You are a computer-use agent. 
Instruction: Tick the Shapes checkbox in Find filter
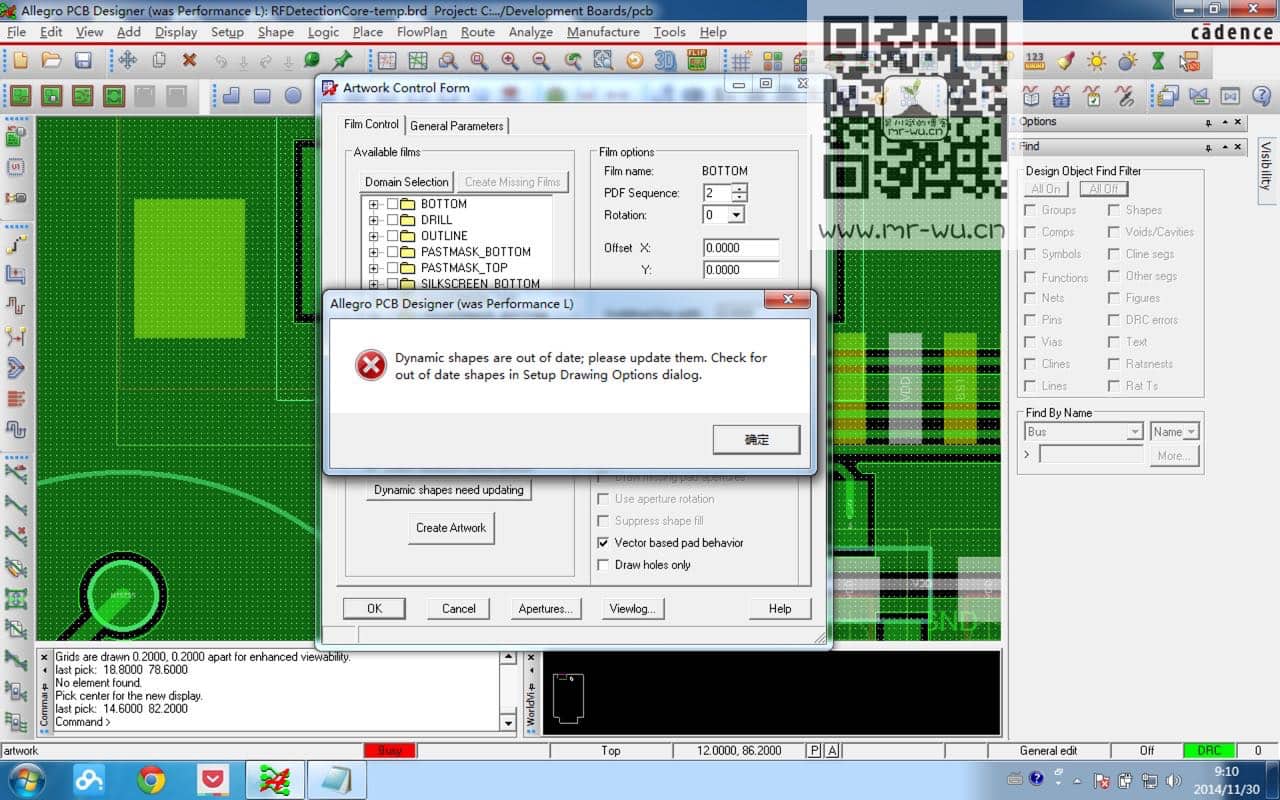[1114, 210]
